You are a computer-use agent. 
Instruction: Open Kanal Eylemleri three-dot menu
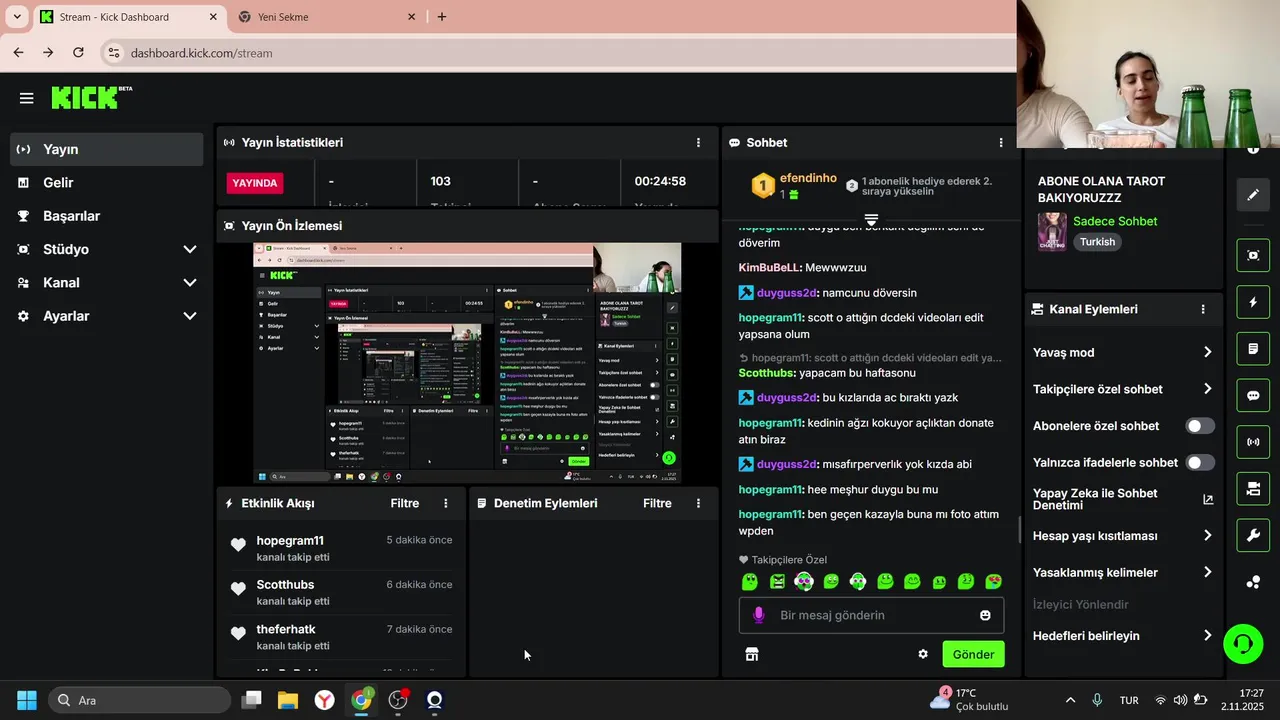click(1203, 310)
